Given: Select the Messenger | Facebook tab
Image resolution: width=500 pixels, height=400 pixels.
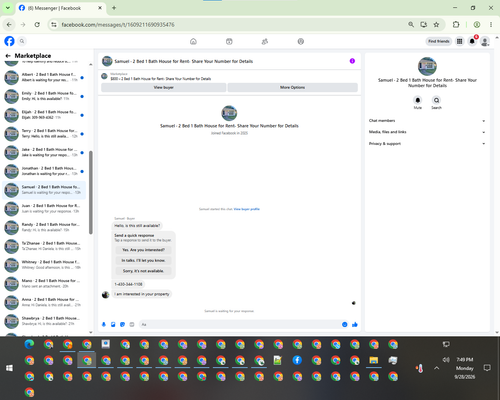Looking at the screenshot, I should (61, 8).
